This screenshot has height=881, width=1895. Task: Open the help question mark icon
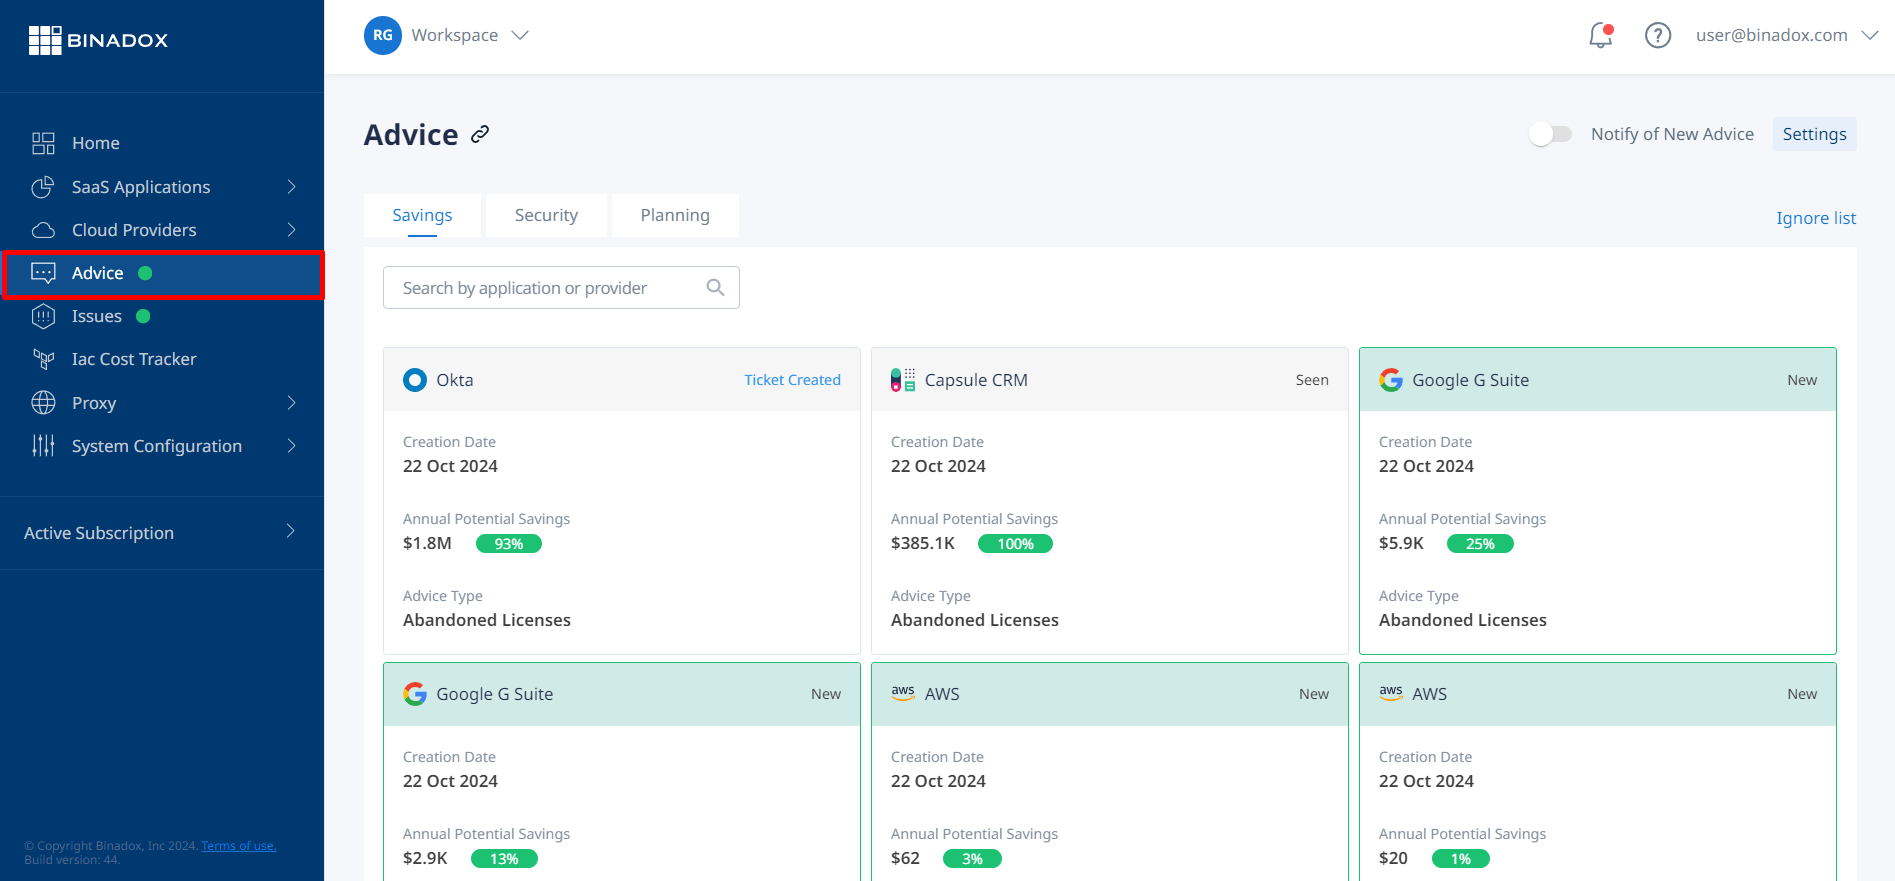[1658, 35]
